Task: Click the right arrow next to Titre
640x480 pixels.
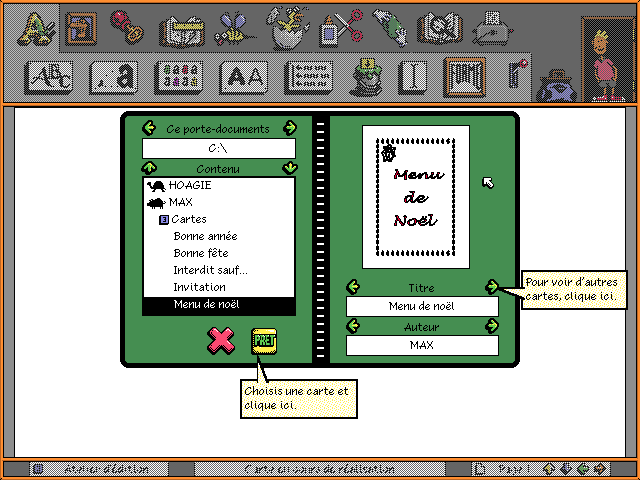Action: click(492, 287)
